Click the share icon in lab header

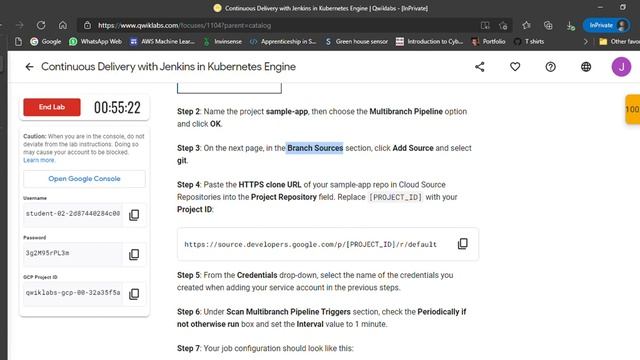click(x=480, y=67)
